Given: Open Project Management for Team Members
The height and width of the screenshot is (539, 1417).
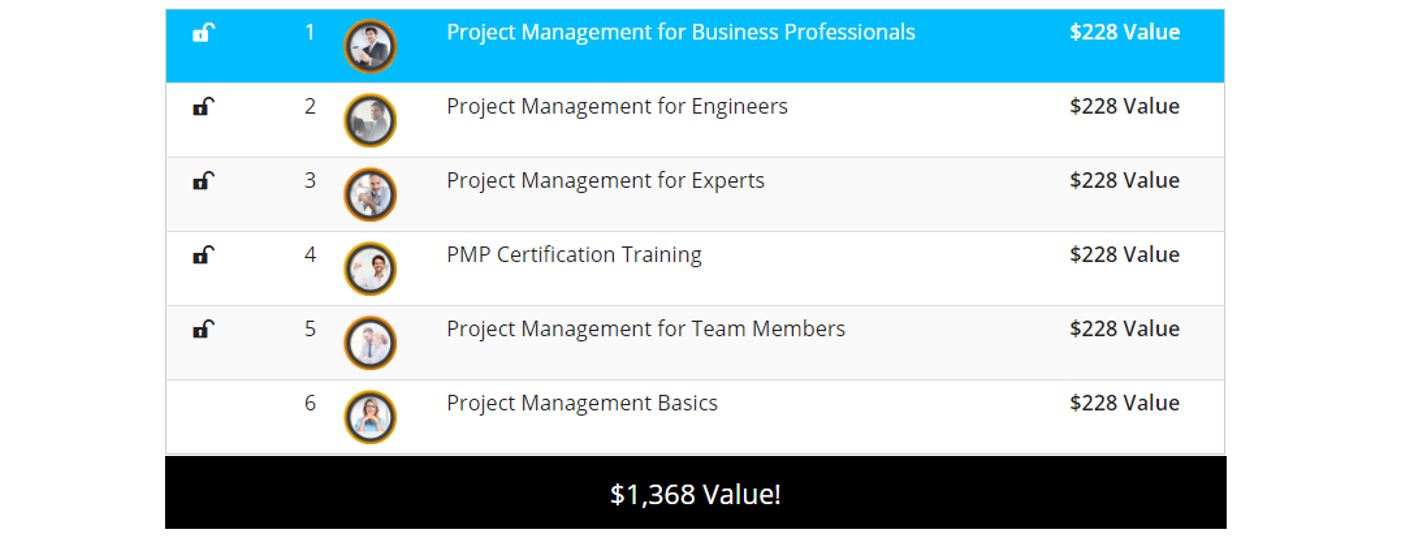Looking at the screenshot, I should click(645, 328).
